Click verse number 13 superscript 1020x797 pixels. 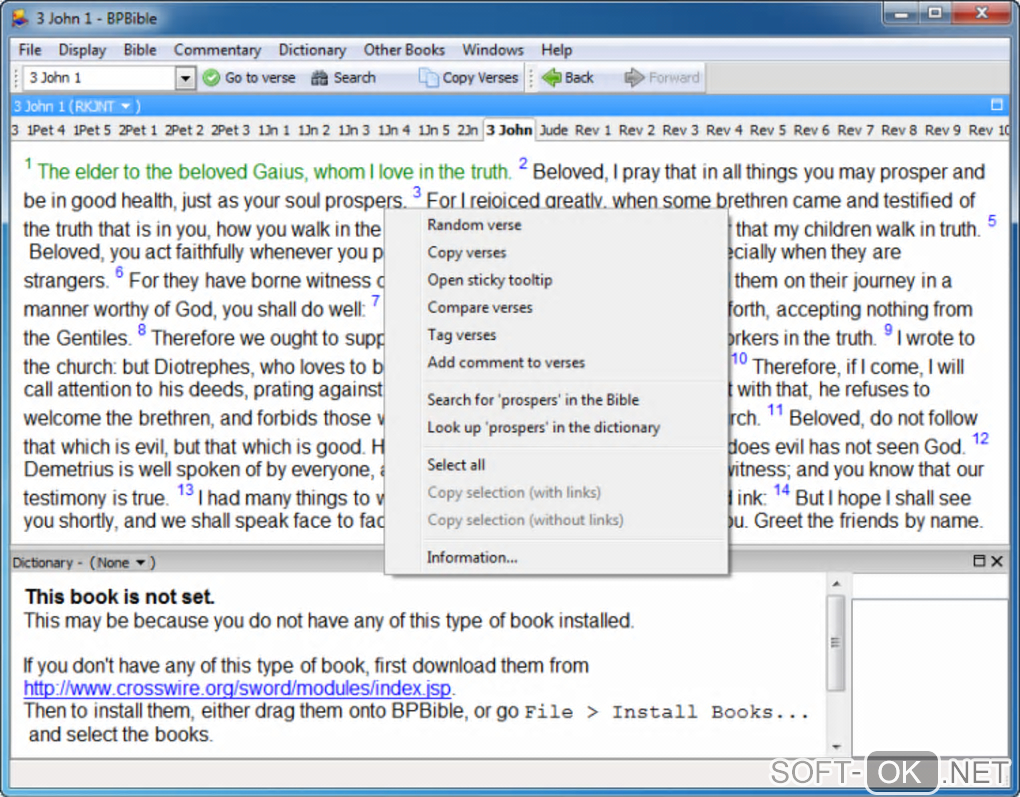pyautogui.click(x=185, y=489)
